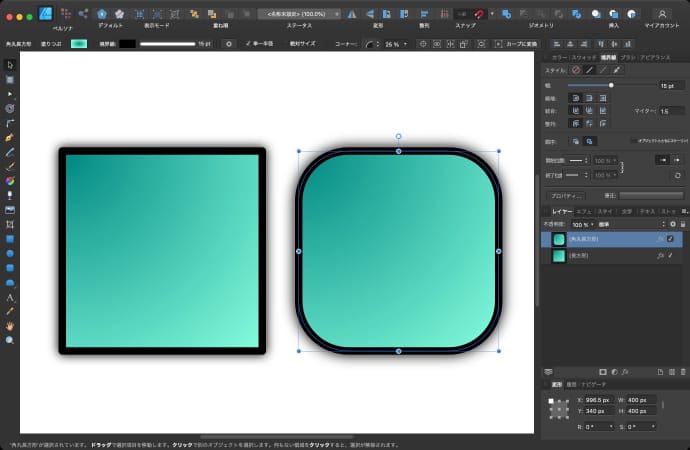The image size is (690, 450).
Task: Click the Convert to Curves button
Action: pos(516,44)
